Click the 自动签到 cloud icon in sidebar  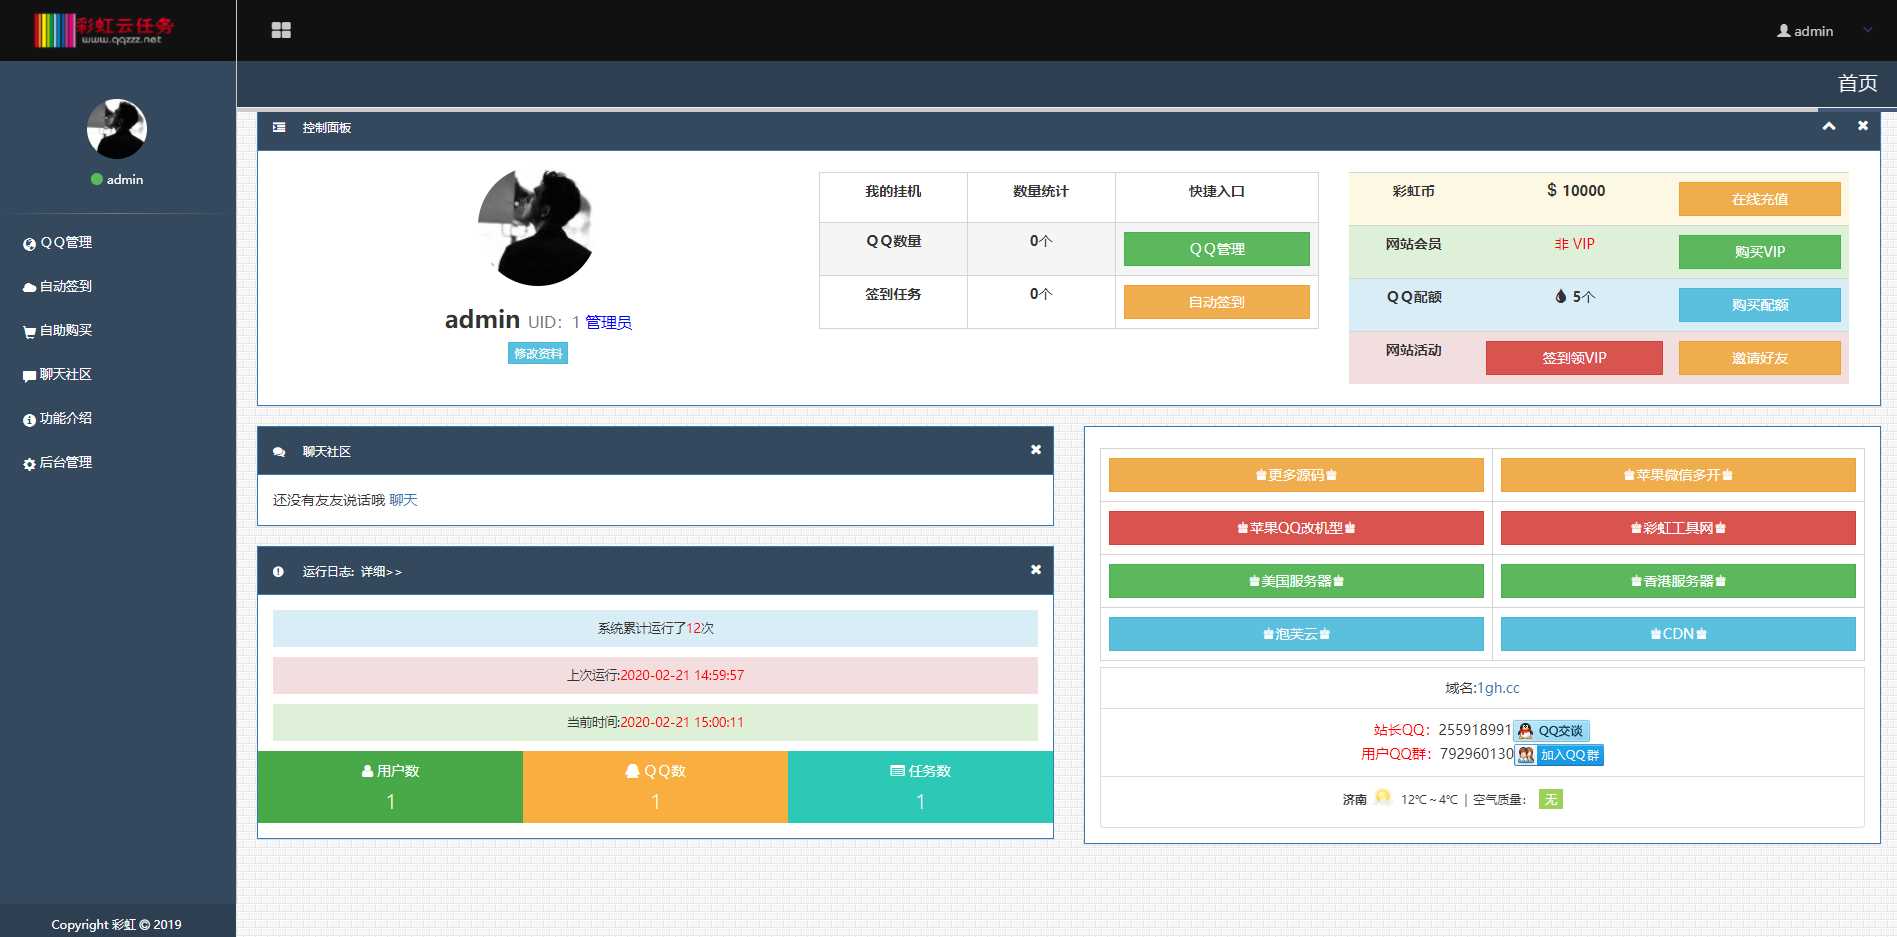29,286
